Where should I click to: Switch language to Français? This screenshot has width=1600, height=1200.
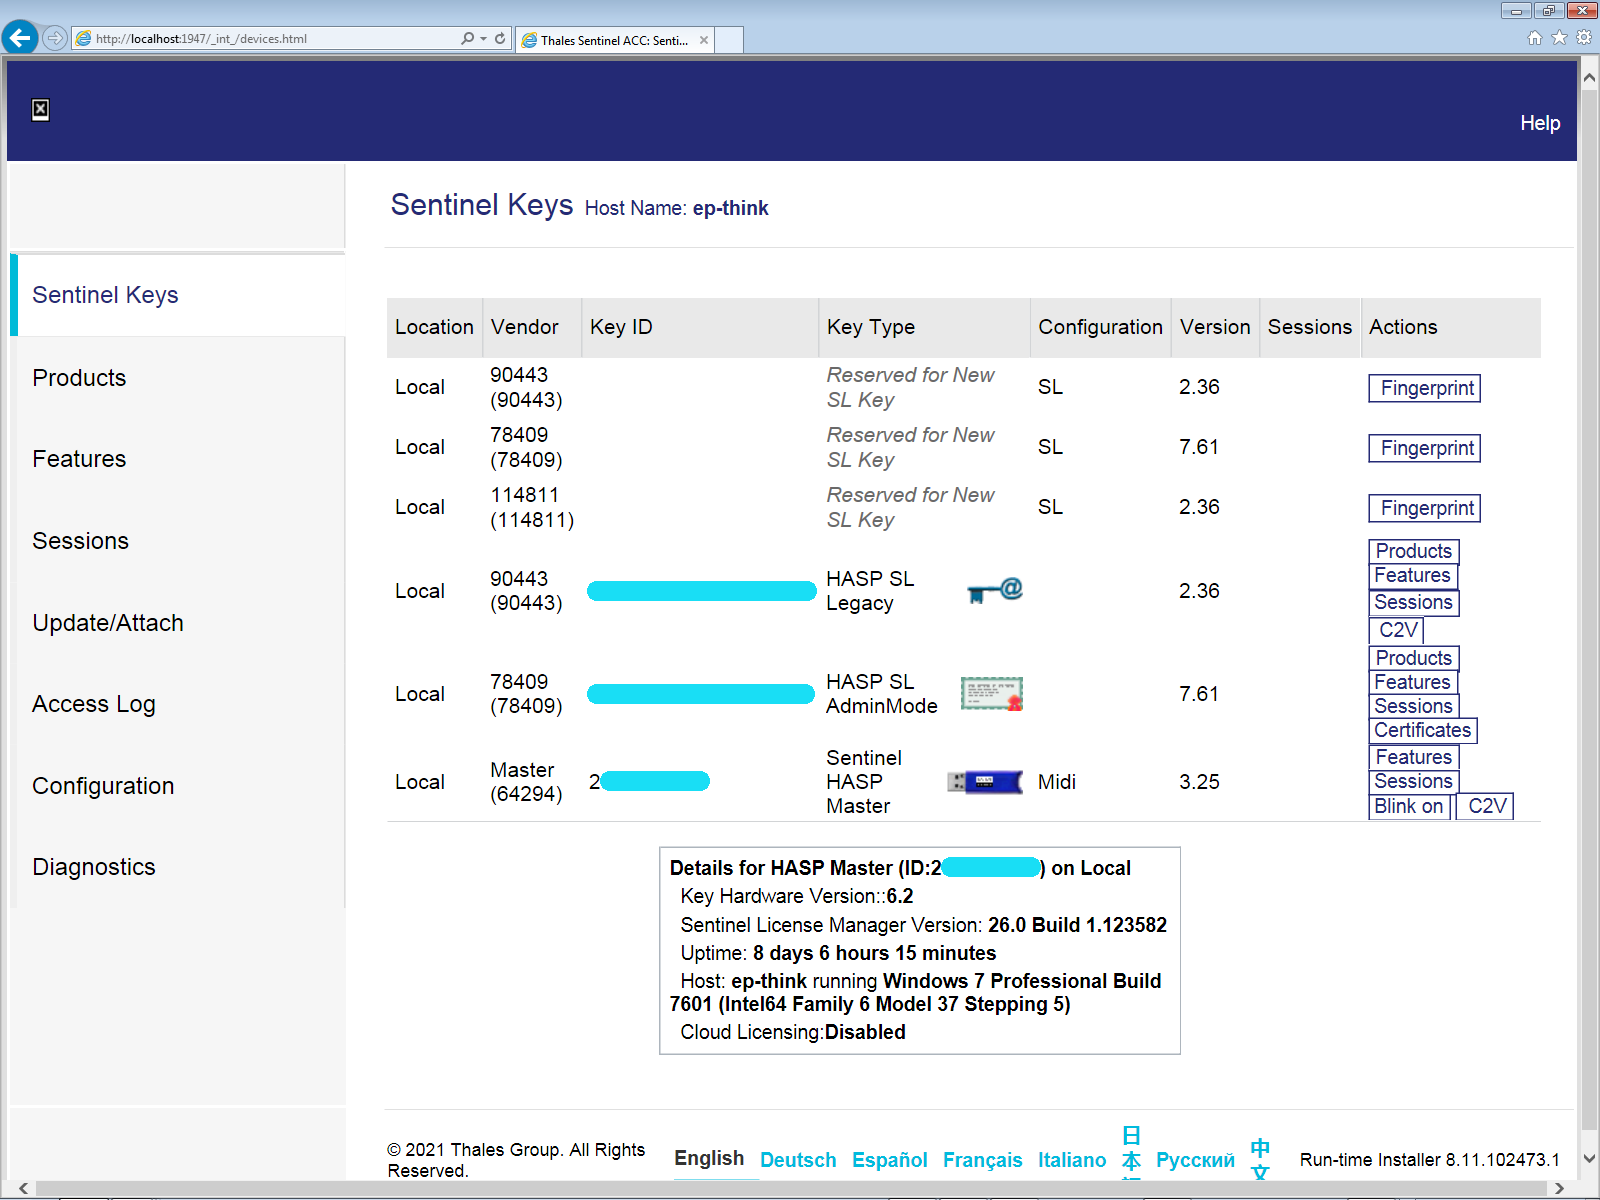(x=983, y=1160)
